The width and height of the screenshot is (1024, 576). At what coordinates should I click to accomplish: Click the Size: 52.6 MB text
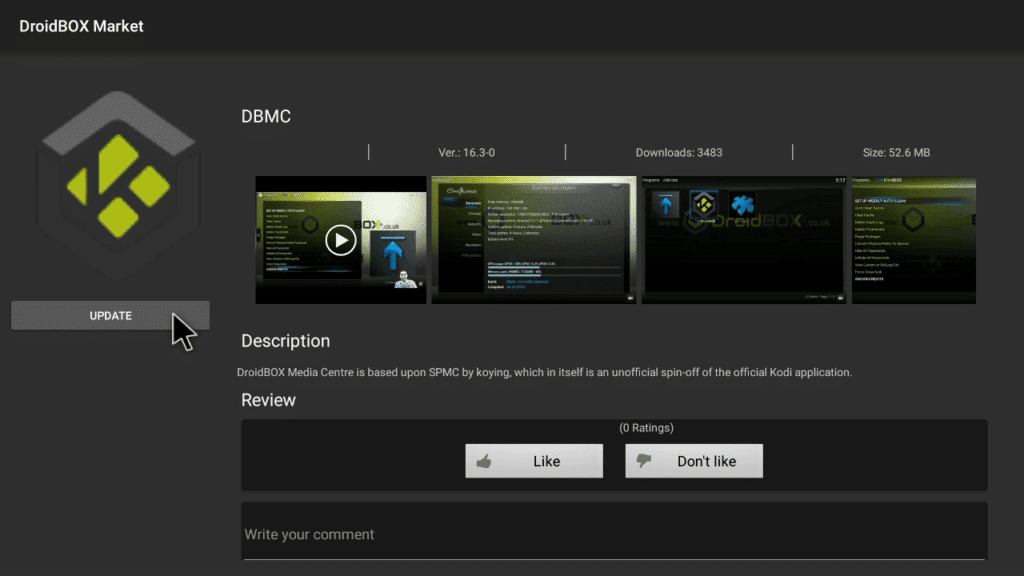click(896, 153)
